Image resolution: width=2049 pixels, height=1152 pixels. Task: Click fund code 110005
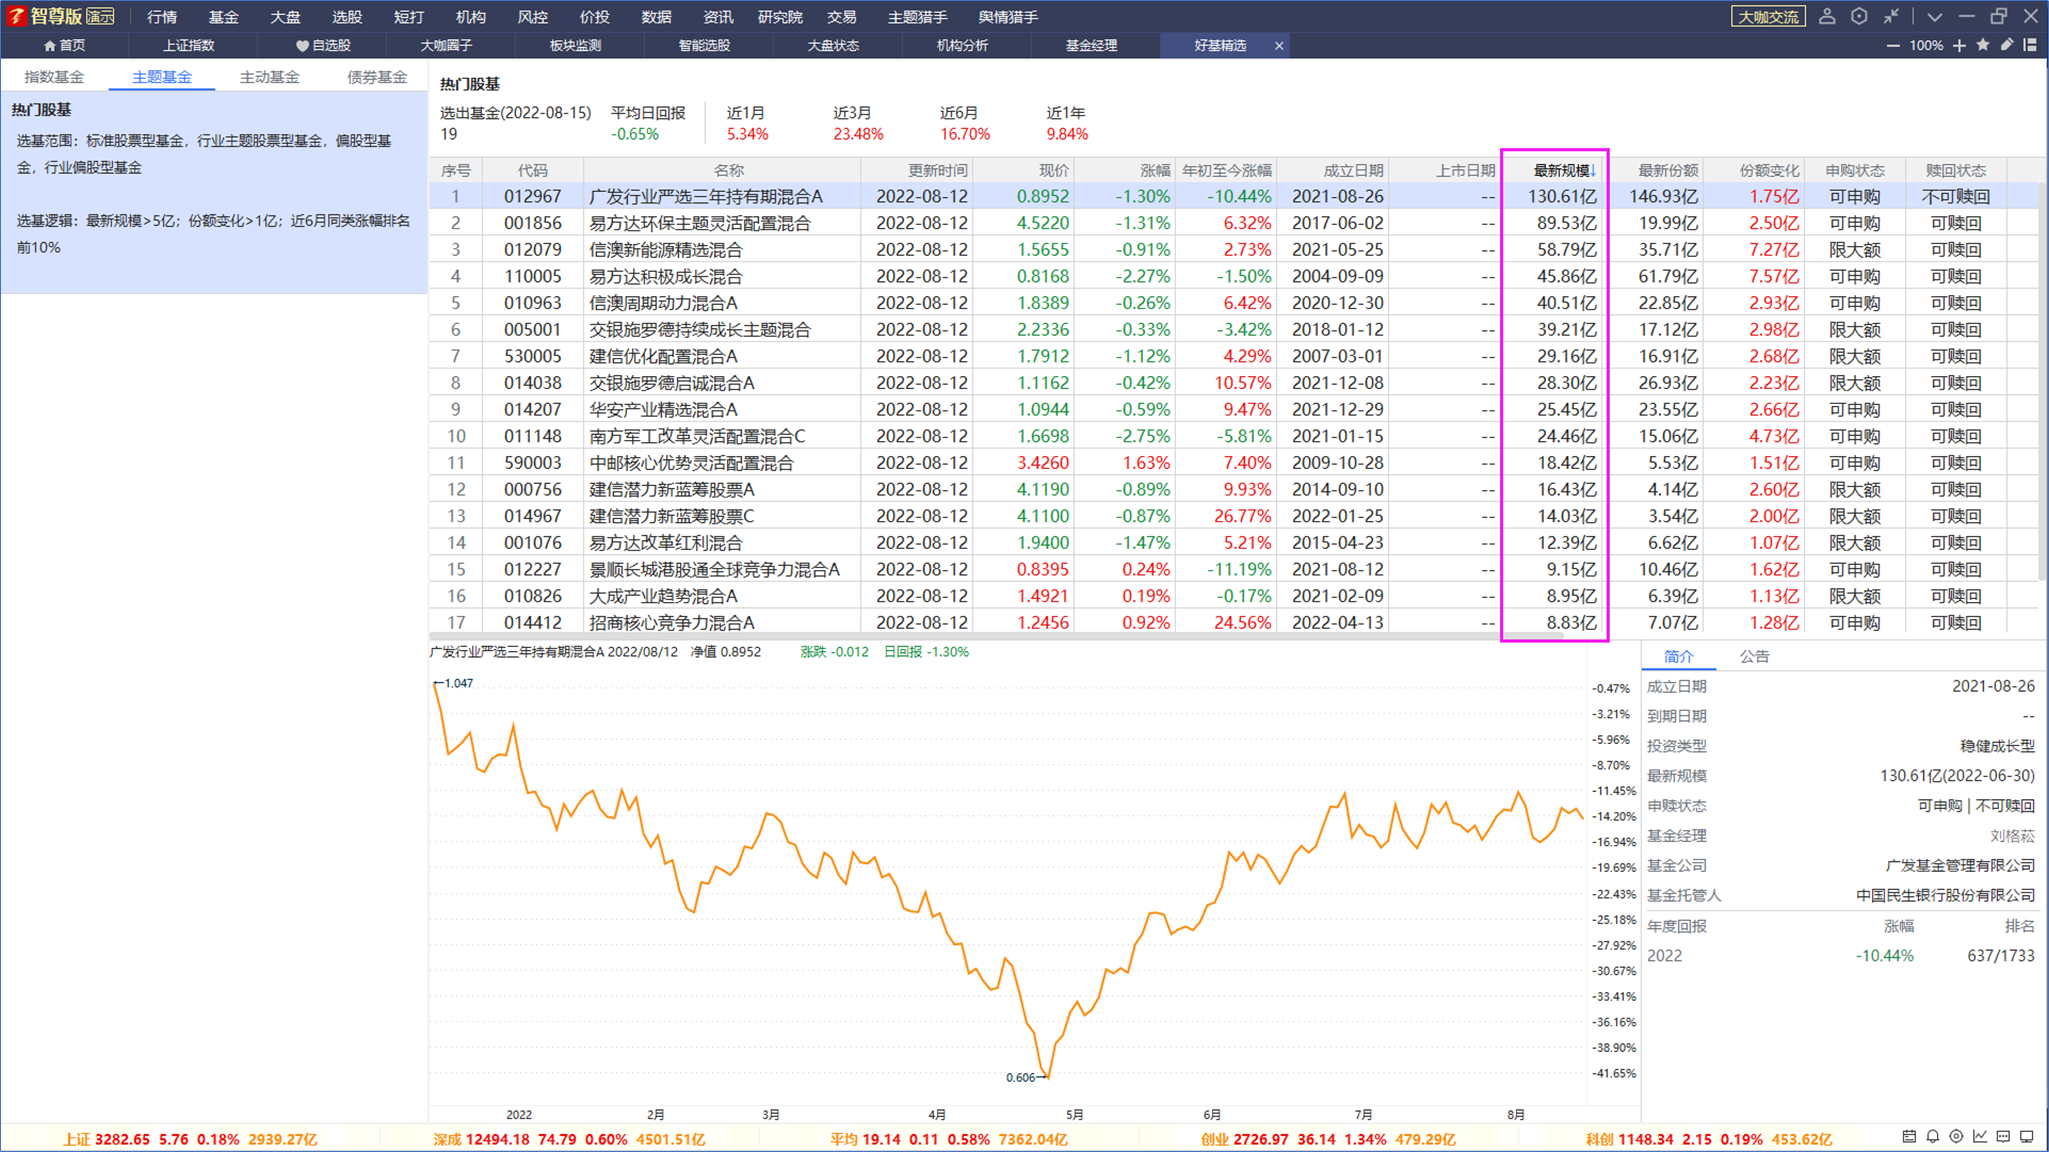click(532, 277)
